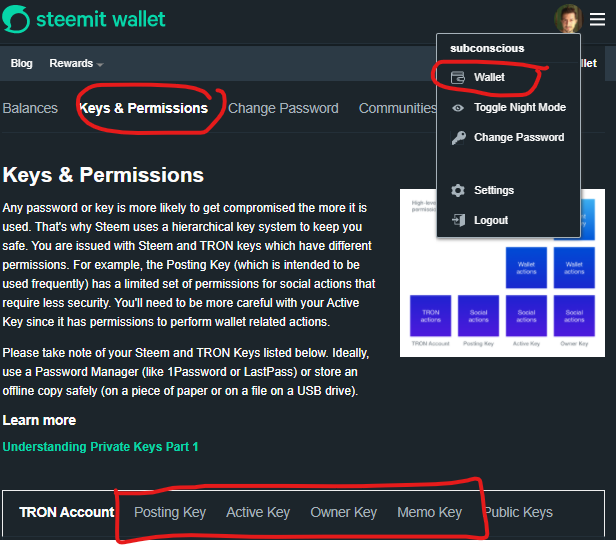Open Understanding Private Keys Part 1 link
Screen dimensions: 616x546
(101, 446)
